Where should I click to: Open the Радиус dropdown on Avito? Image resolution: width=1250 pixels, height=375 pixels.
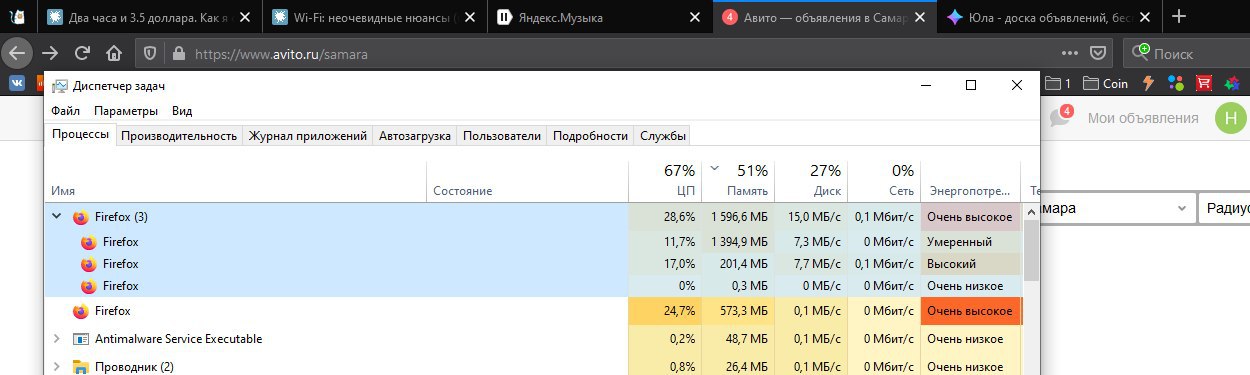click(x=1224, y=209)
